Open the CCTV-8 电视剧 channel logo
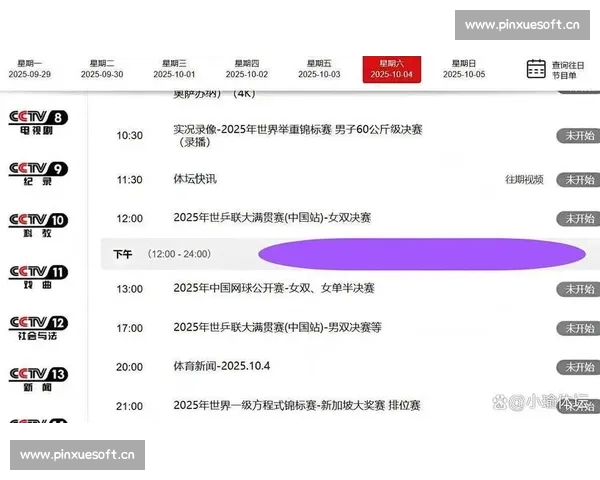This screenshot has height=480, width=600. click(x=38, y=124)
